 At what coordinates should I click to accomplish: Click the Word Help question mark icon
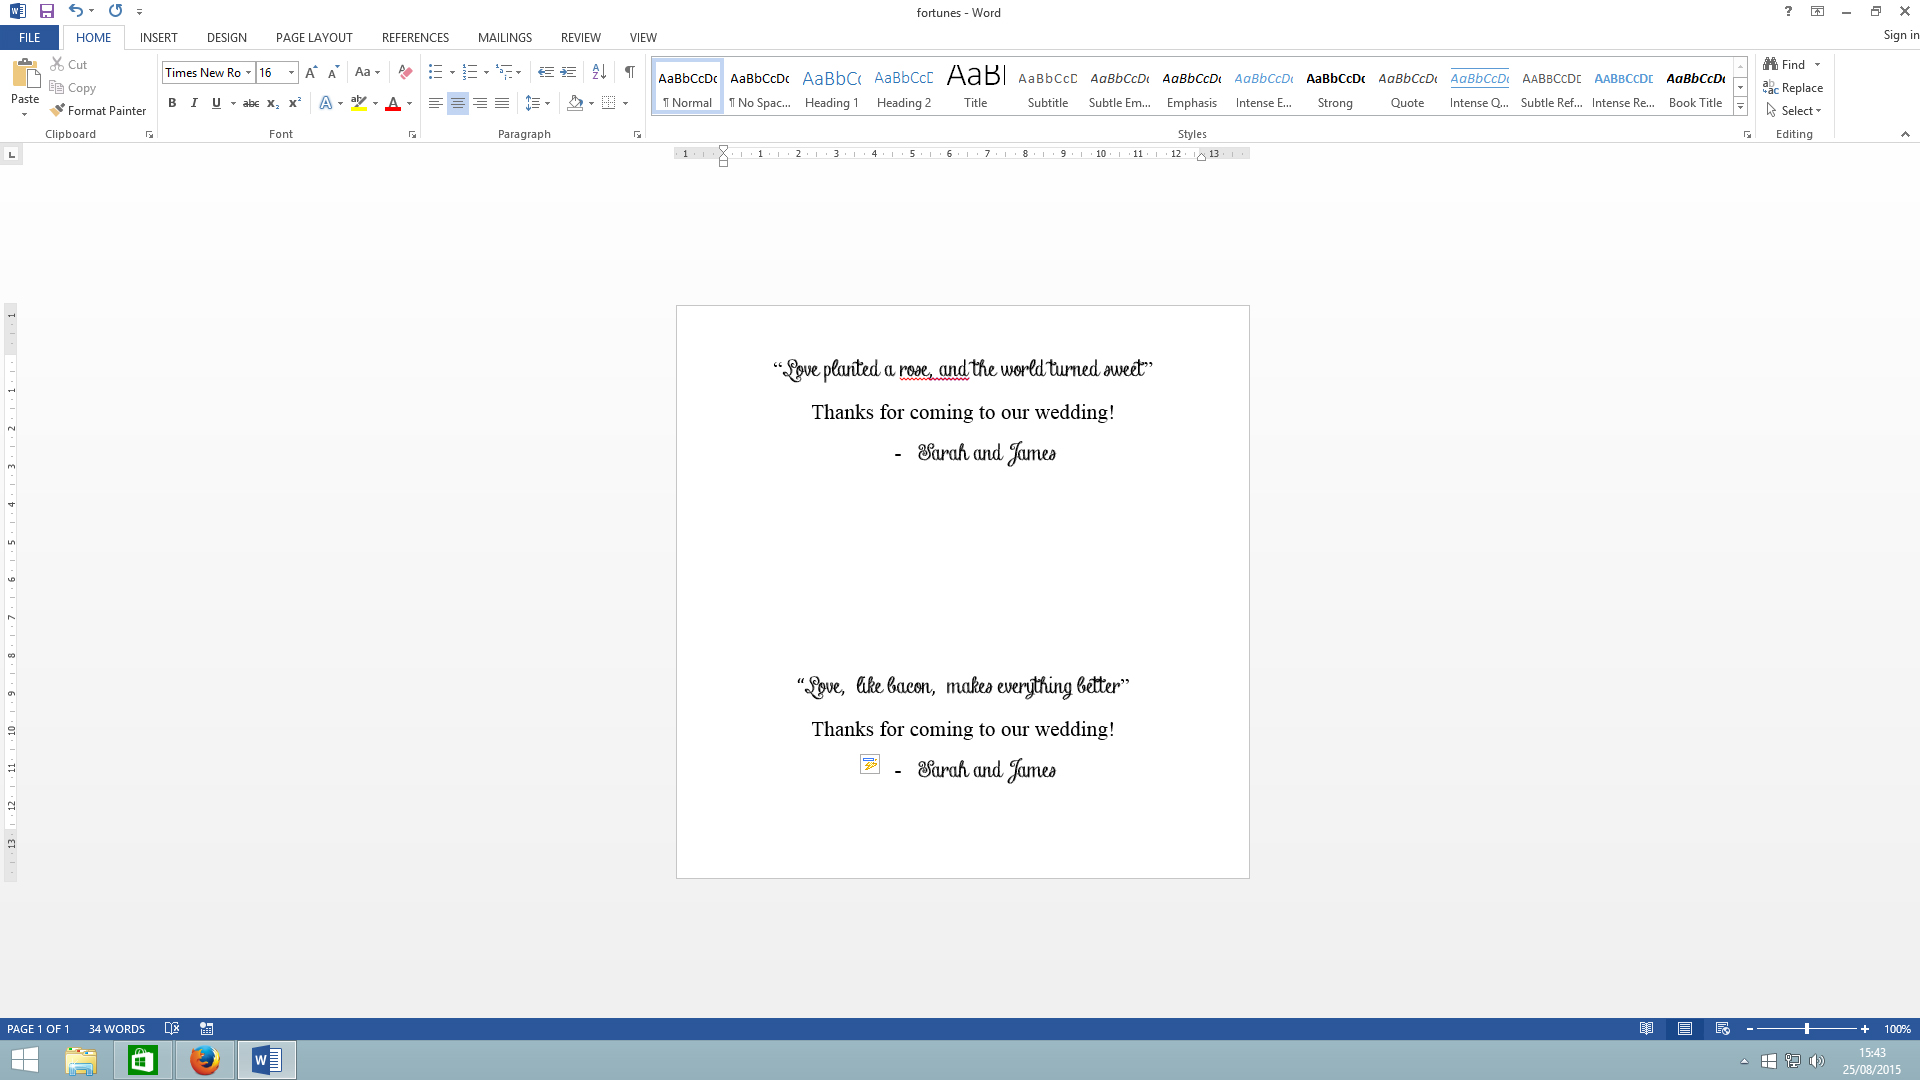1788,12
